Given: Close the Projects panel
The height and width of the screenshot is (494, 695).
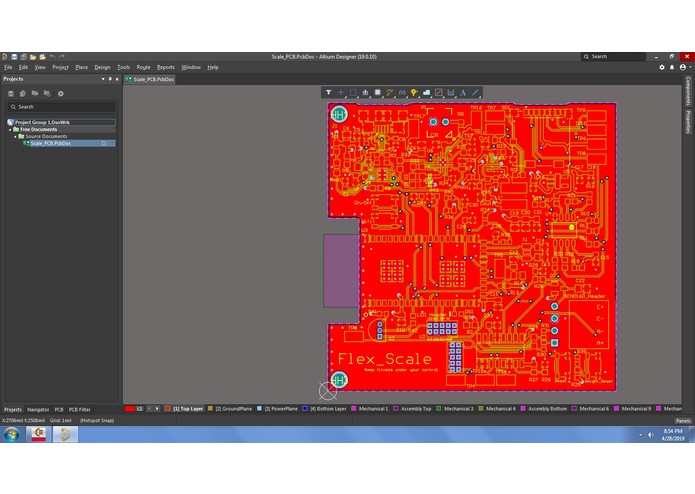Looking at the screenshot, I should pyautogui.click(x=117, y=79).
